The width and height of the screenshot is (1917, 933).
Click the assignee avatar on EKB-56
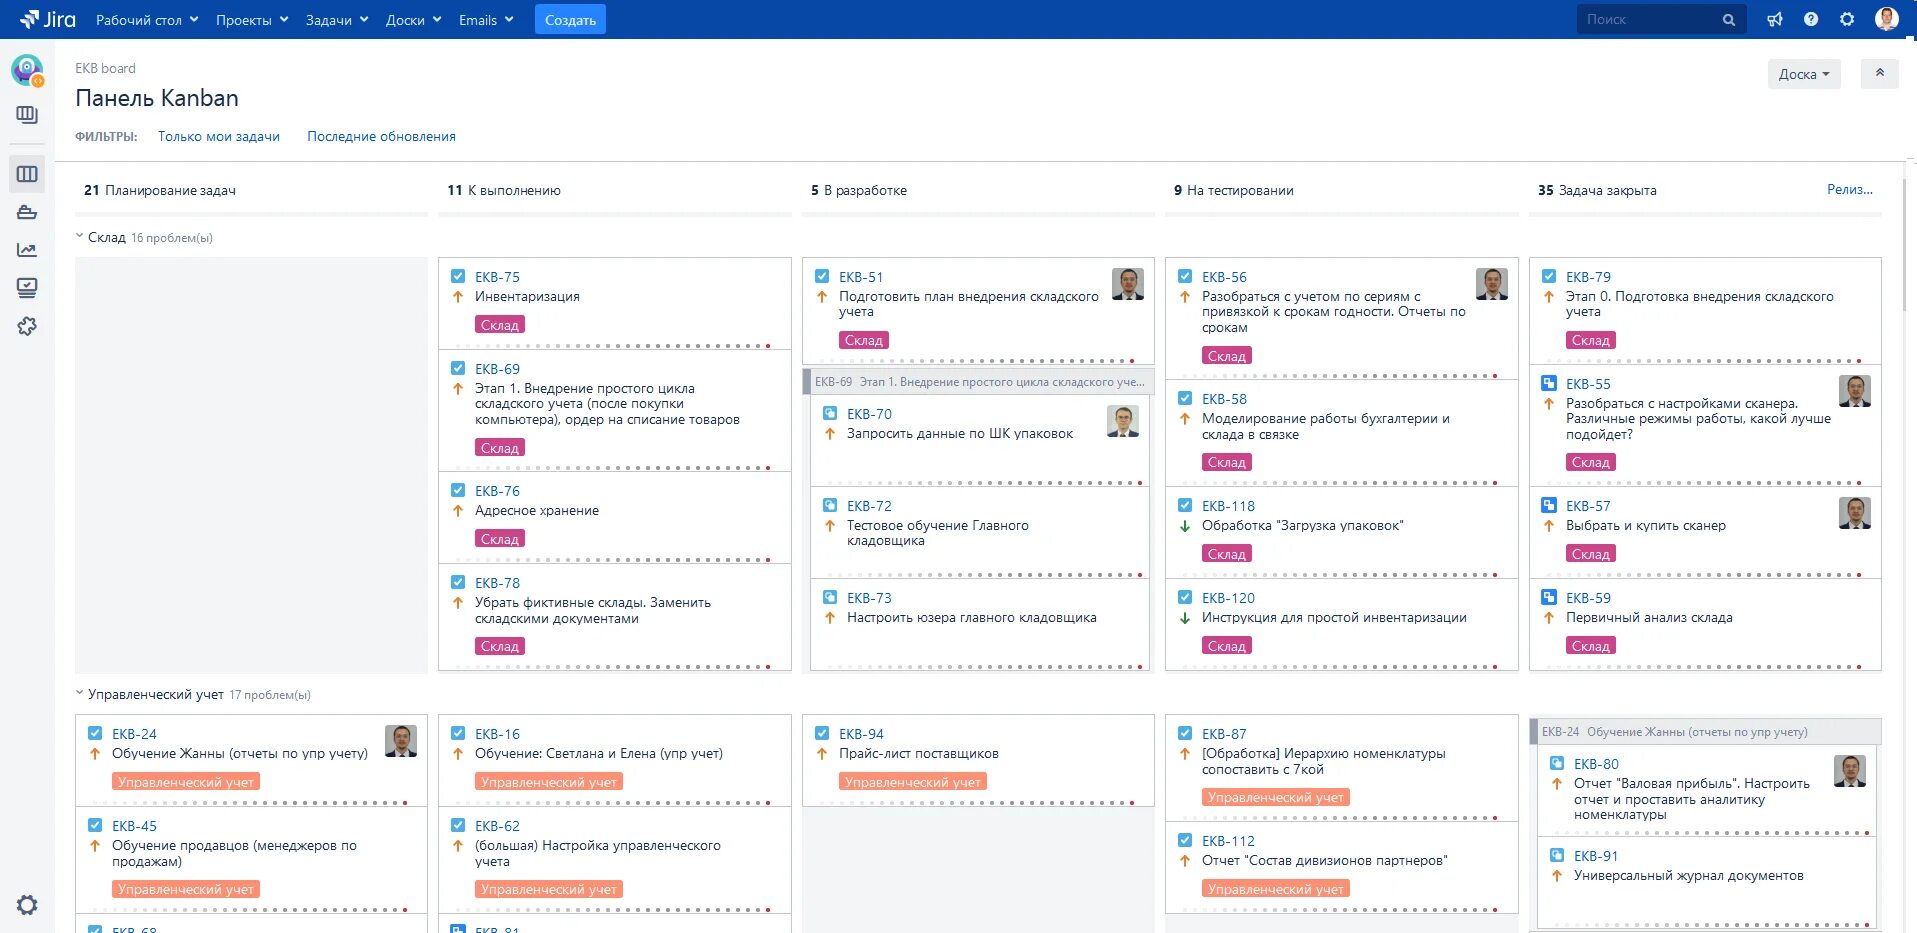(1492, 284)
